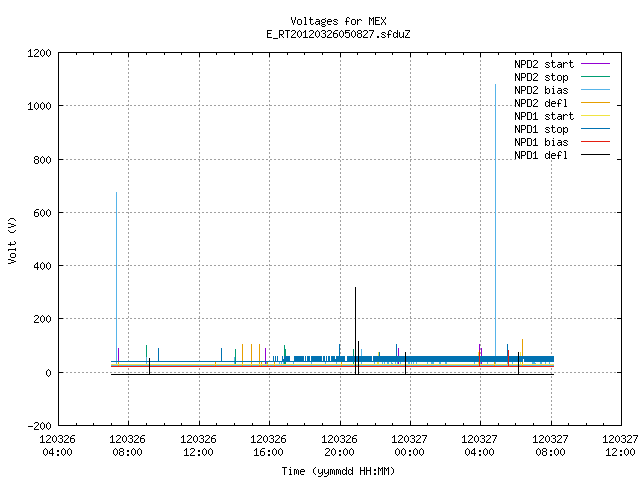Screen dimensions: 640x480
Task: Click the '120327 12:00' x-axis tick label
Action: pos(620,446)
